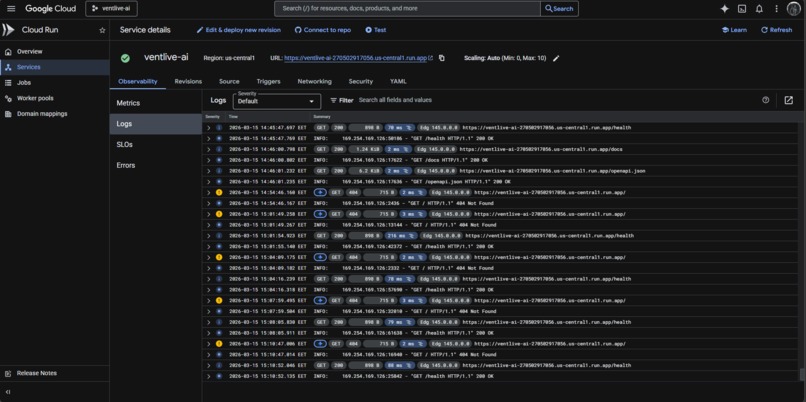Collapse the sidebar using bottom-left arrow icon

coord(8,392)
